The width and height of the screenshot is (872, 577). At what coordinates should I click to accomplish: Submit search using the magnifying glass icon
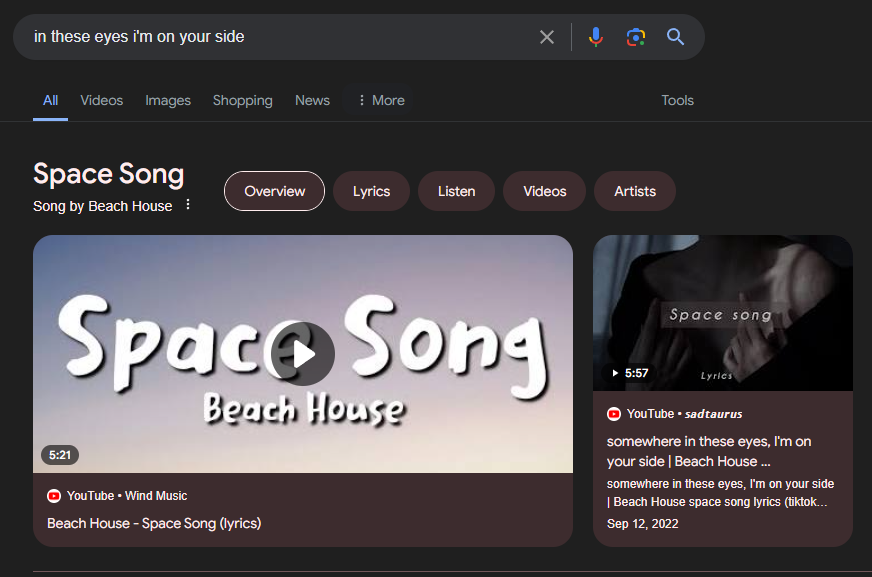click(675, 37)
